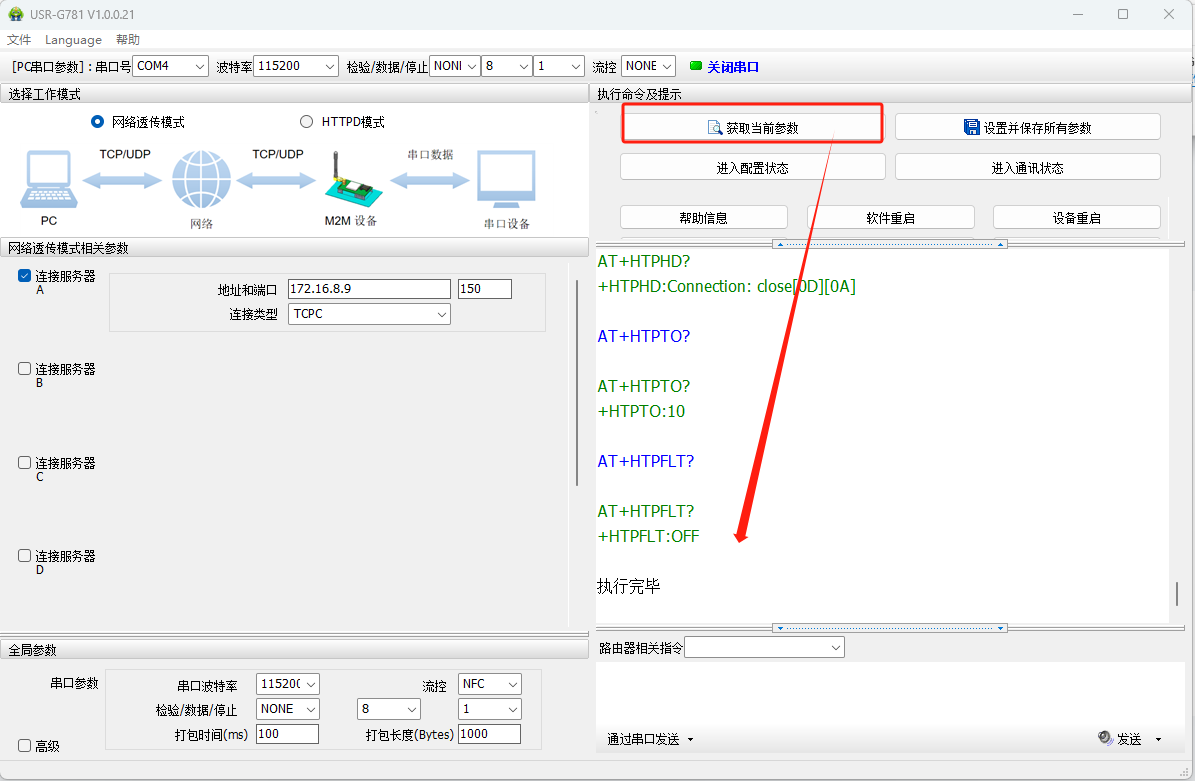Click the speaker icon beside 发送

click(1105, 738)
